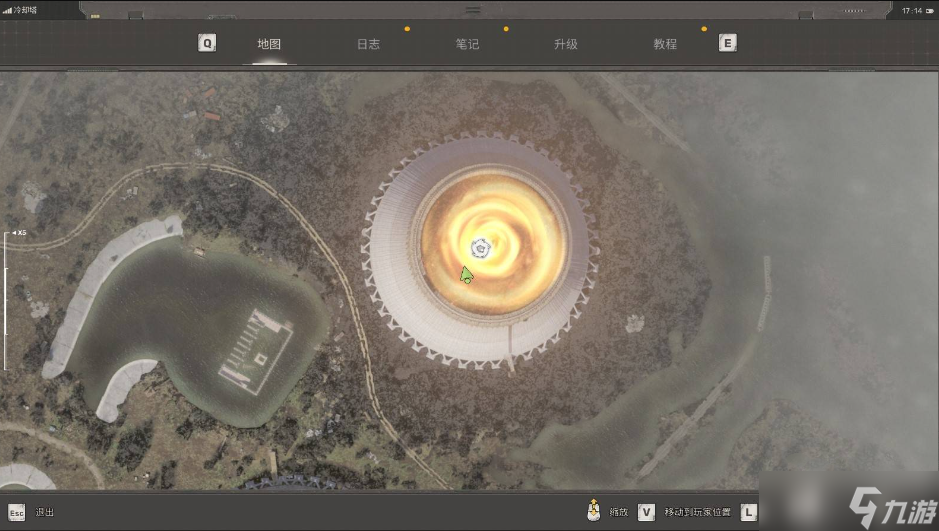Open the 教程 tab

pyautogui.click(x=665, y=44)
